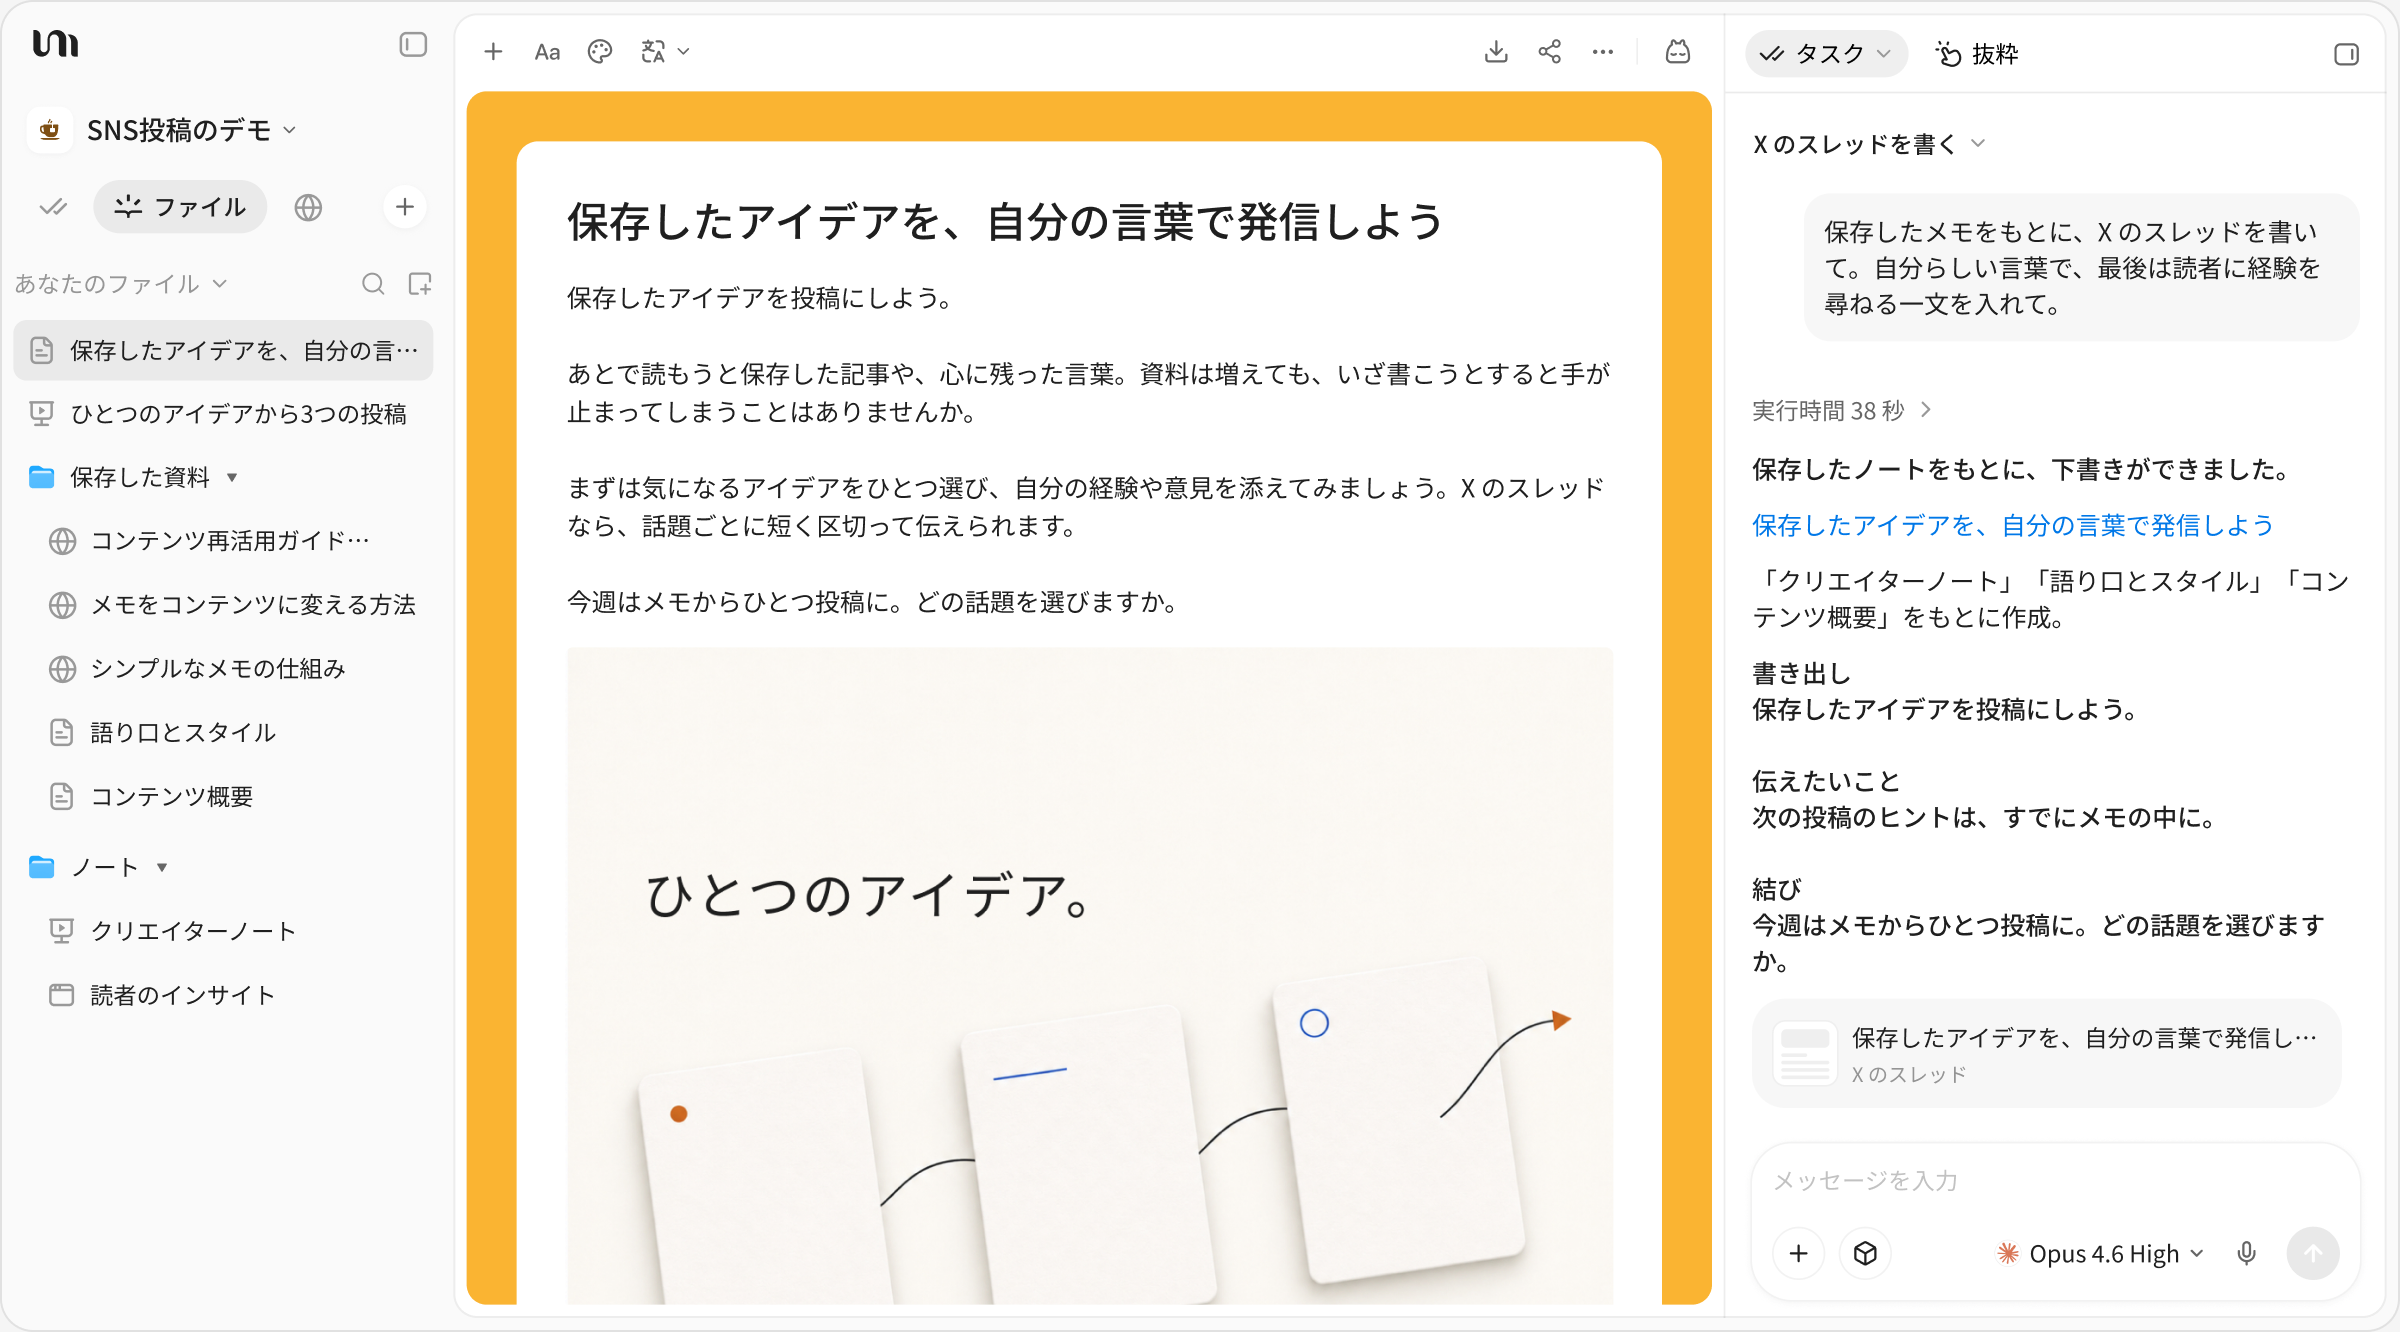Screen dimensions: 2400x1332
Task: Open the X のスレッド result card
Action: tap(2046, 1054)
